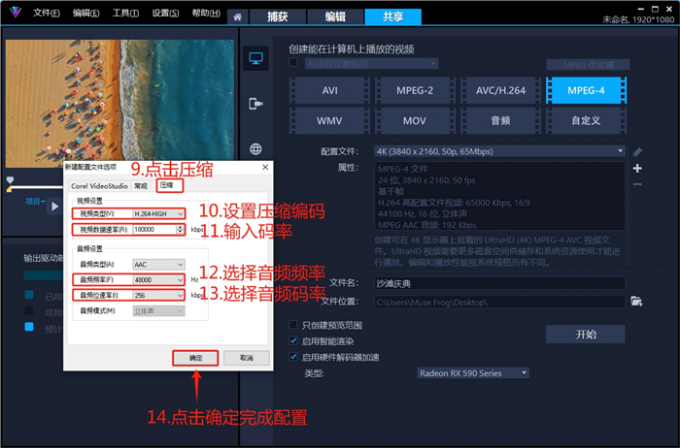The height and width of the screenshot is (448, 680).
Task: Open the 编辑 menu
Action: tap(85, 13)
